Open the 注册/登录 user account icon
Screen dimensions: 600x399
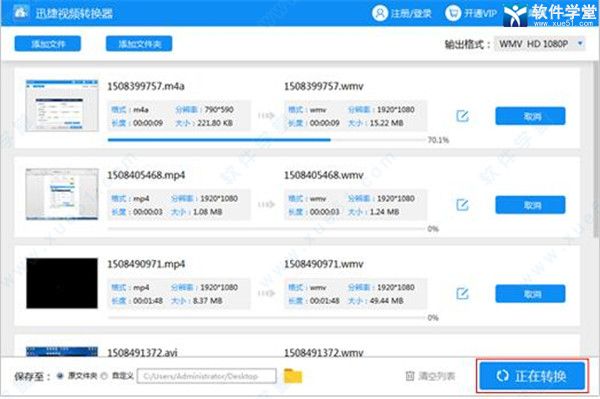380,13
